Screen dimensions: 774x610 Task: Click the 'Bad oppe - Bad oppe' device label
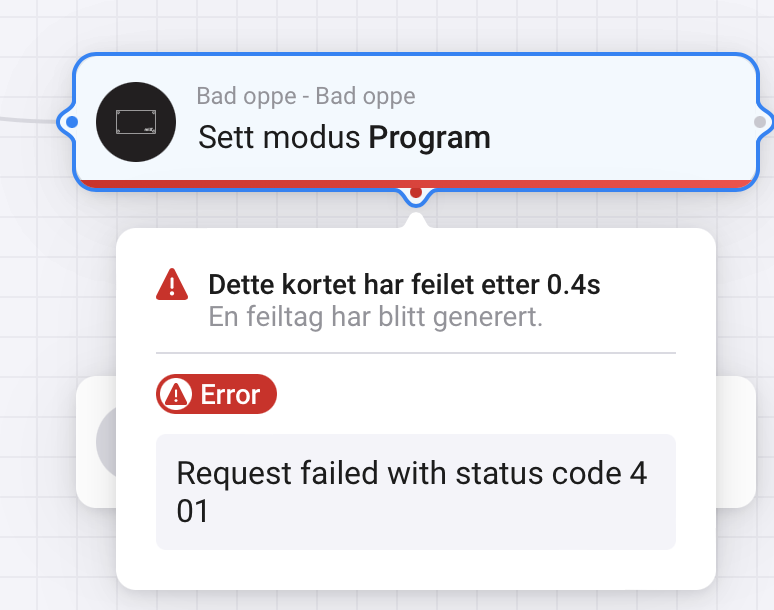[306, 96]
